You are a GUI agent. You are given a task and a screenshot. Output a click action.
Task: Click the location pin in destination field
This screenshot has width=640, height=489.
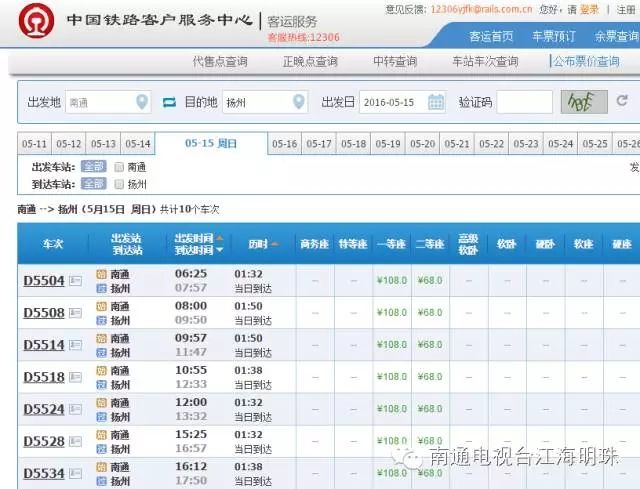(298, 102)
